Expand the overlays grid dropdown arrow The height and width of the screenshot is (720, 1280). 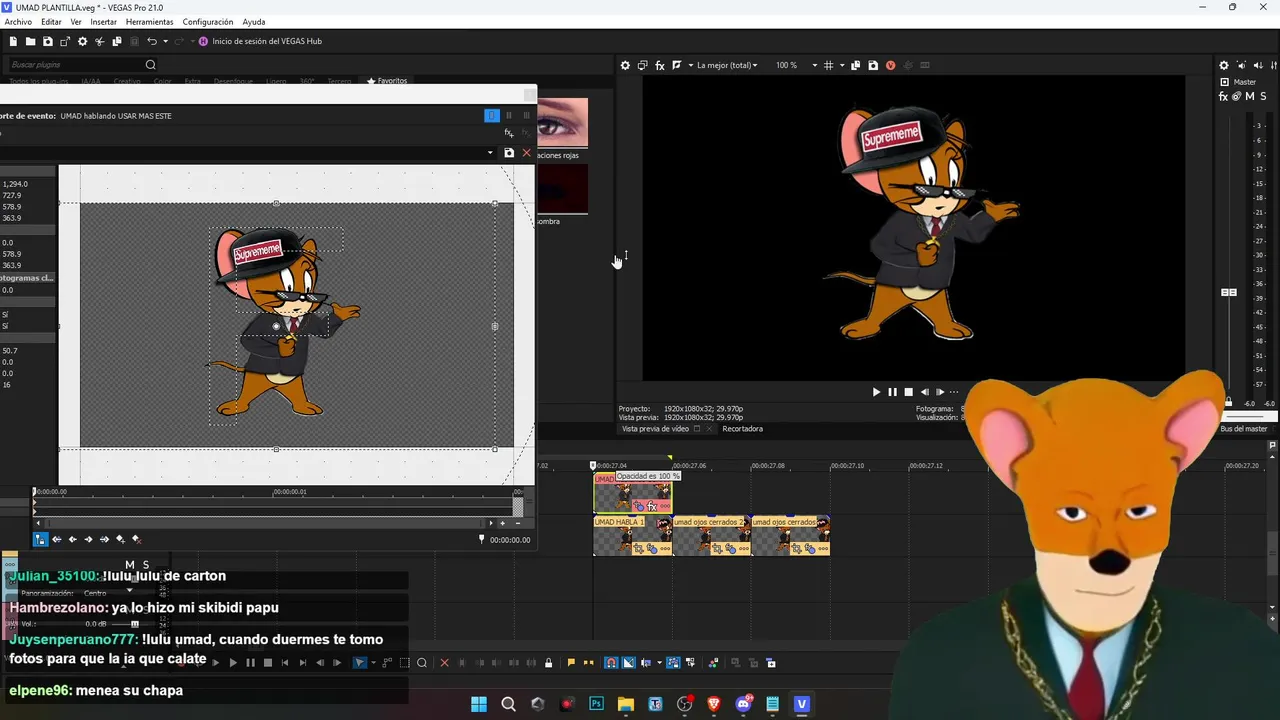842,65
